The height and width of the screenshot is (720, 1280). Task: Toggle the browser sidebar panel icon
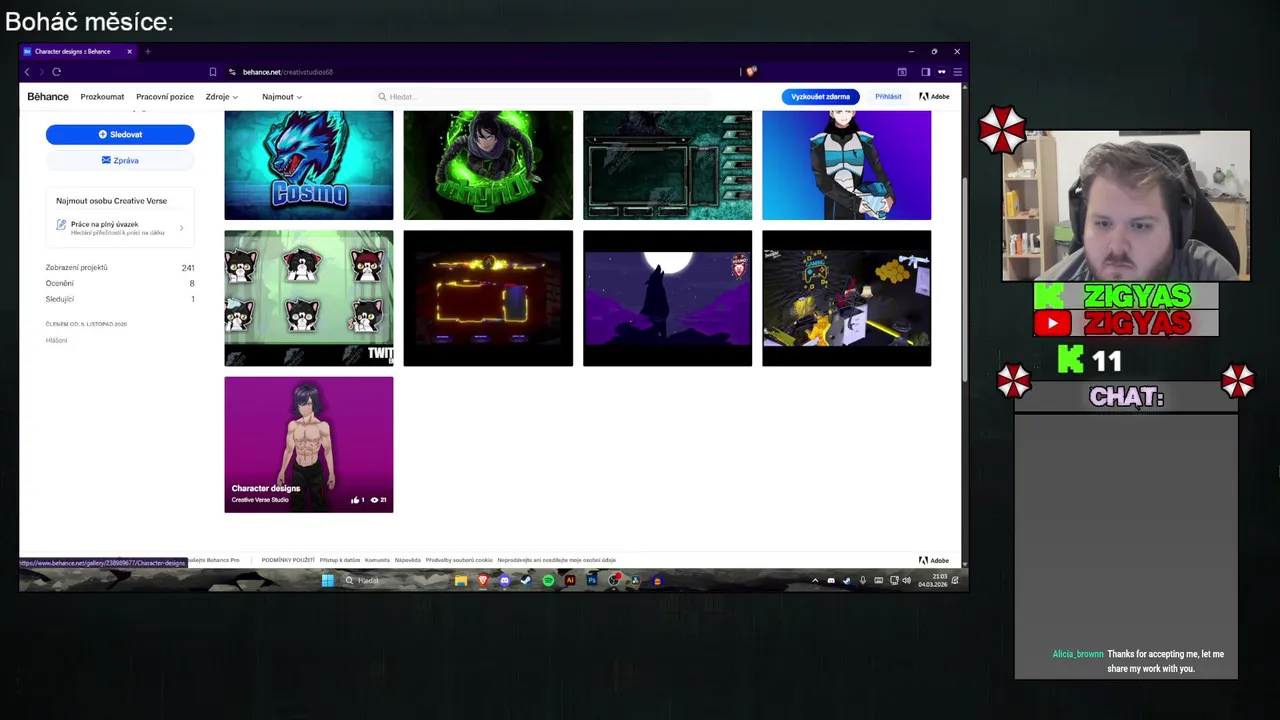click(x=925, y=72)
